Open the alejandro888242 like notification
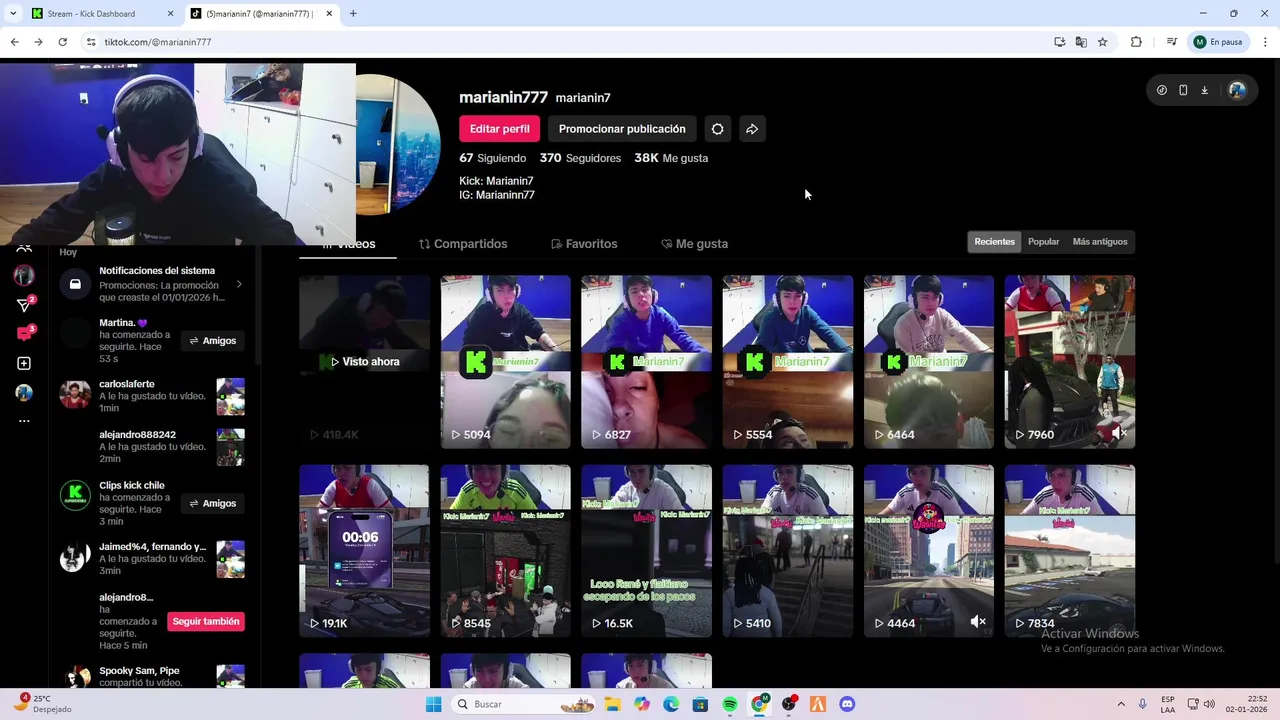Image resolution: width=1280 pixels, height=720 pixels. [x=152, y=446]
